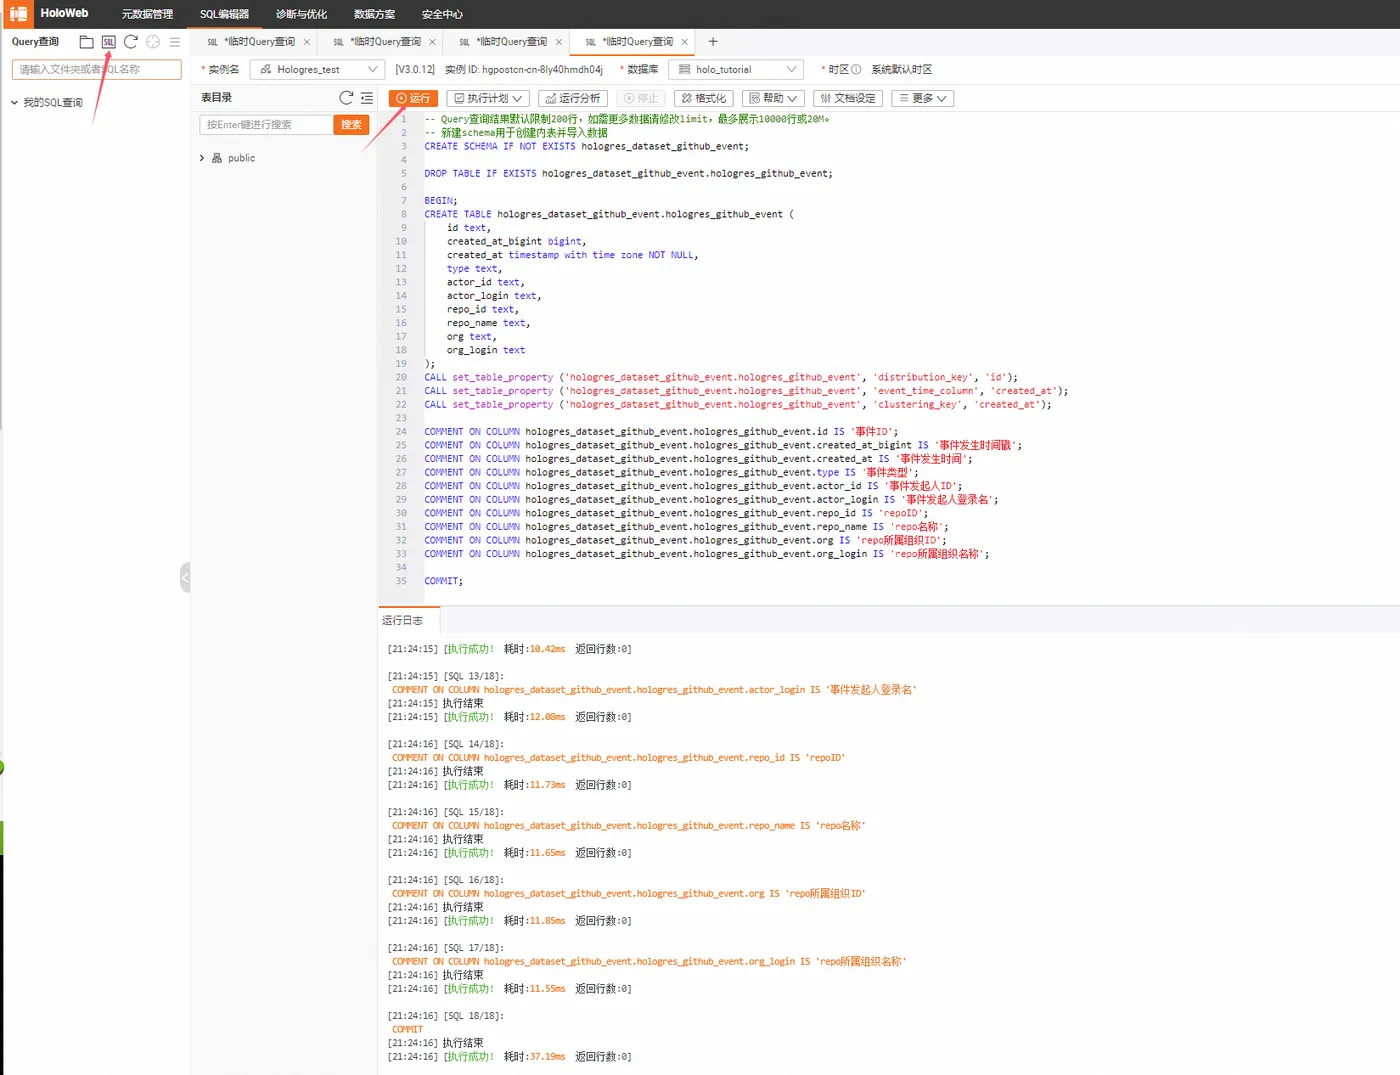1400x1075 pixels.
Task: Click the HoloWeb logo icon
Action: pyautogui.click(x=18, y=13)
